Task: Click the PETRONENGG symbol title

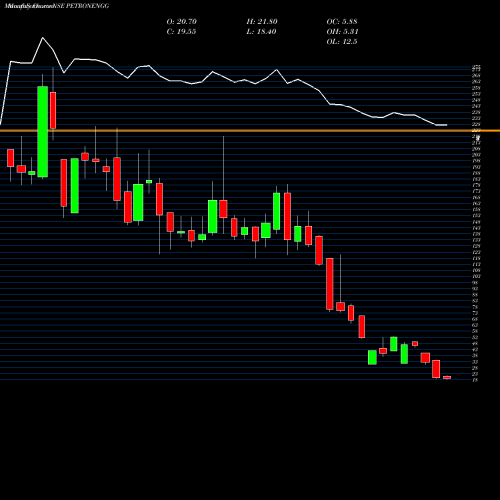Action: (x=88, y=6)
